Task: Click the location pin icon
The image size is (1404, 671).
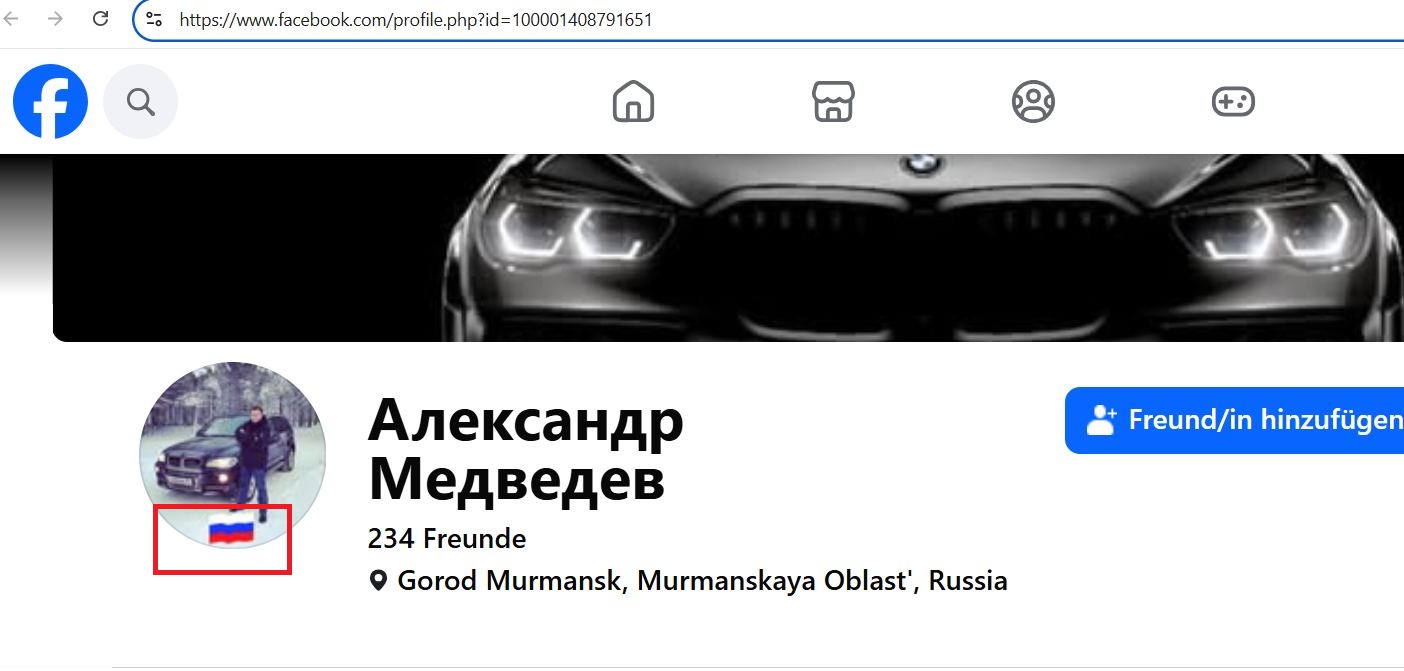Action: coord(378,581)
